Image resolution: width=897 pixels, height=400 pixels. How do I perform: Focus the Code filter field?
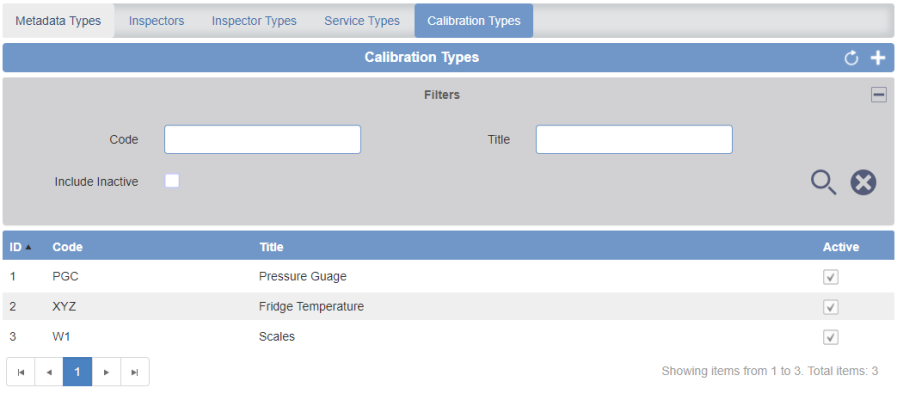(263, 140)
